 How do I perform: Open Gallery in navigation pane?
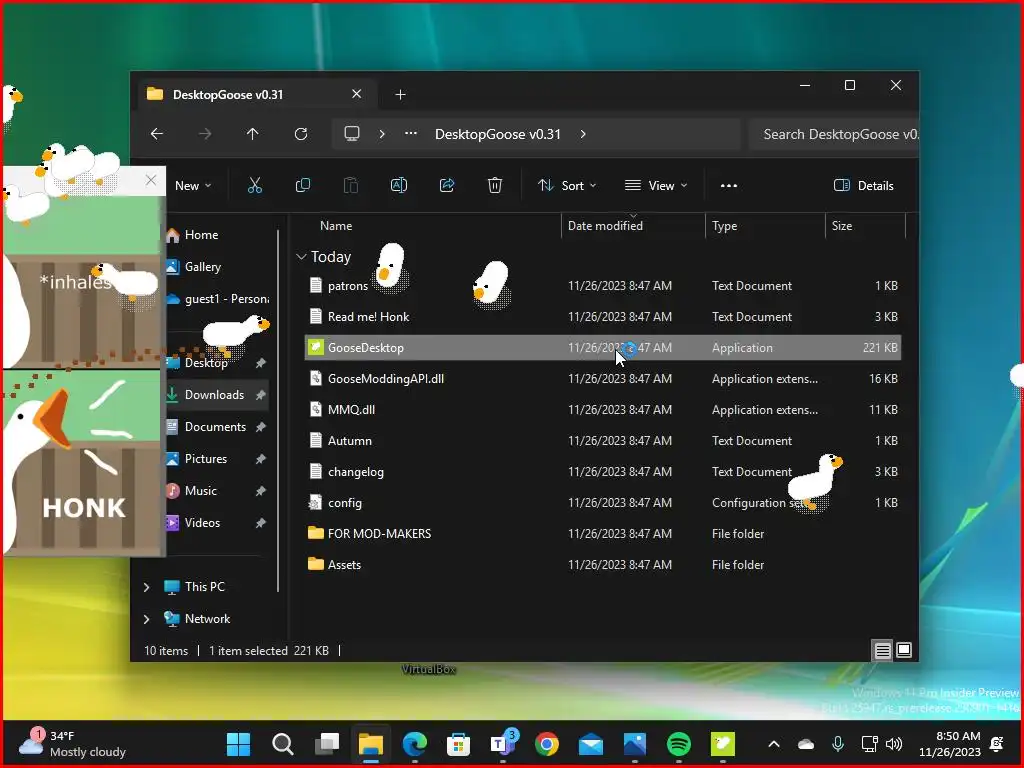(x=202, y=266)
